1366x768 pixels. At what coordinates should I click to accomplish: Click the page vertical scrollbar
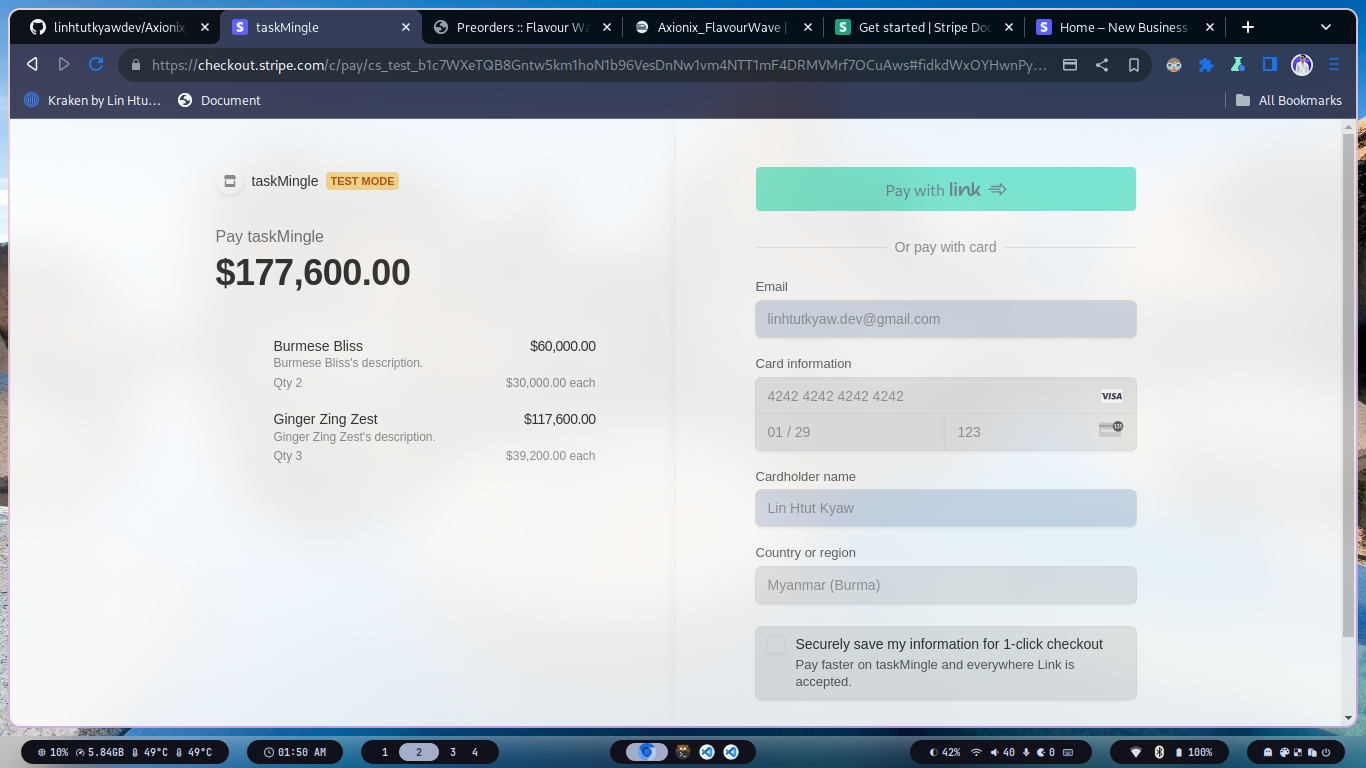tap(1348, 385)
